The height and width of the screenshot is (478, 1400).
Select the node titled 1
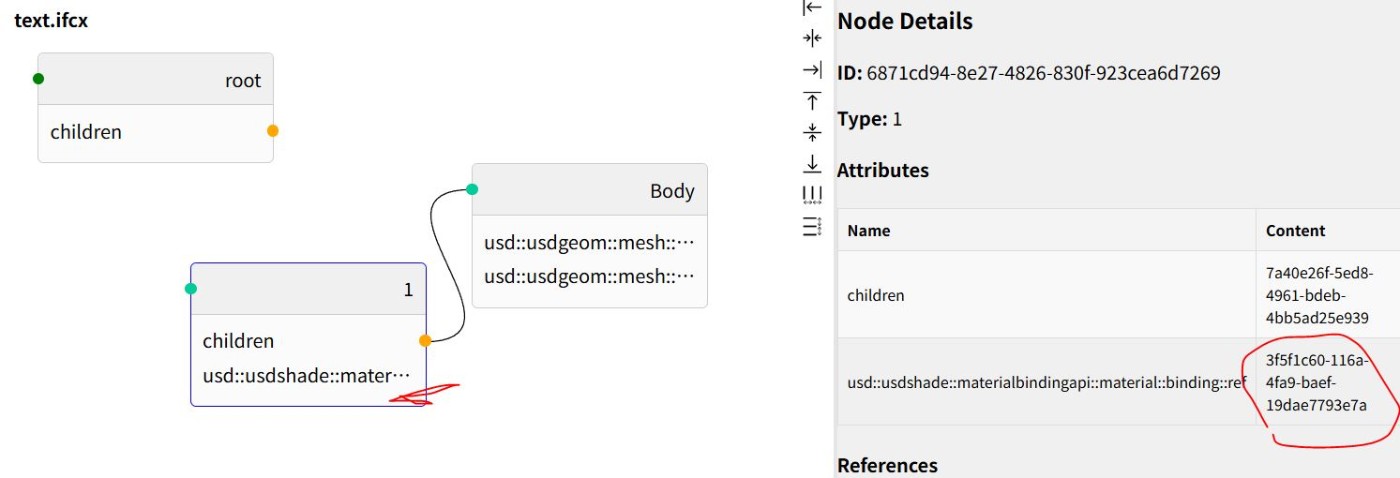click(308, 289)
